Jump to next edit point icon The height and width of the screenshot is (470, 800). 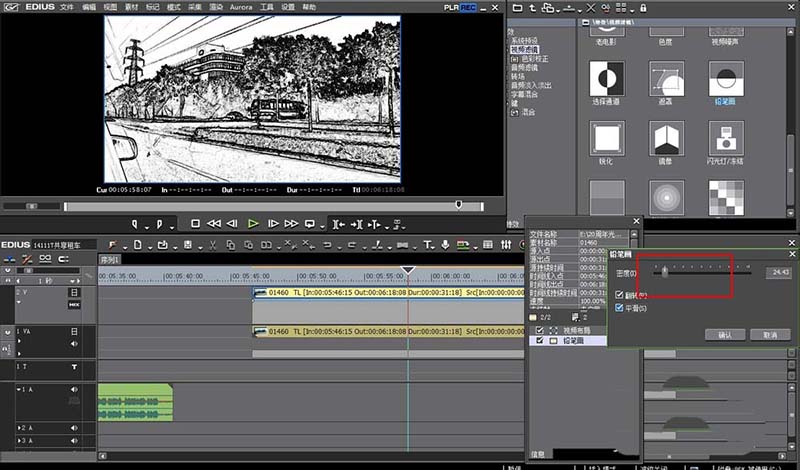coord(357,224)
